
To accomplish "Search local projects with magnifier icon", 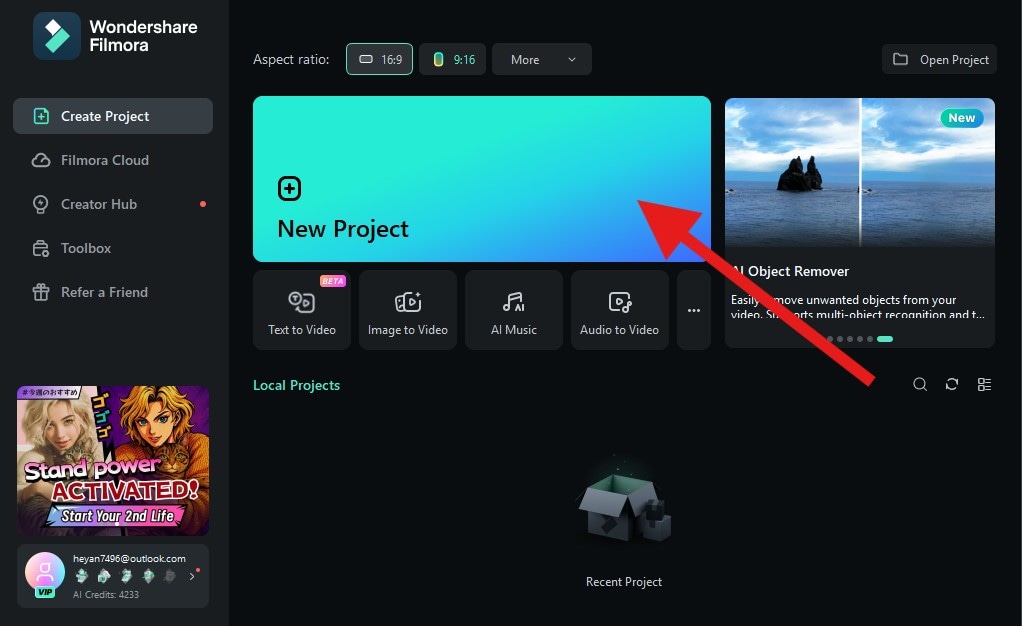I will point(920,385).
